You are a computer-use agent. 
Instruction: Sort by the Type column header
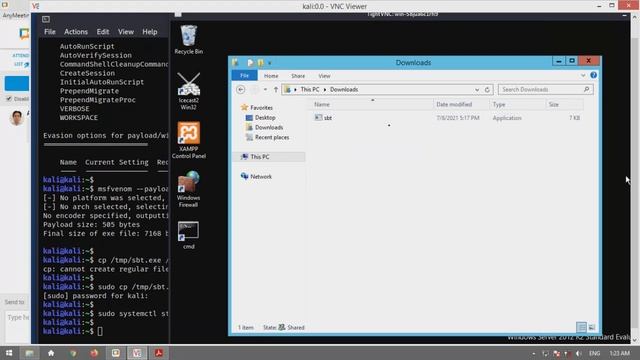click(517, 104)
